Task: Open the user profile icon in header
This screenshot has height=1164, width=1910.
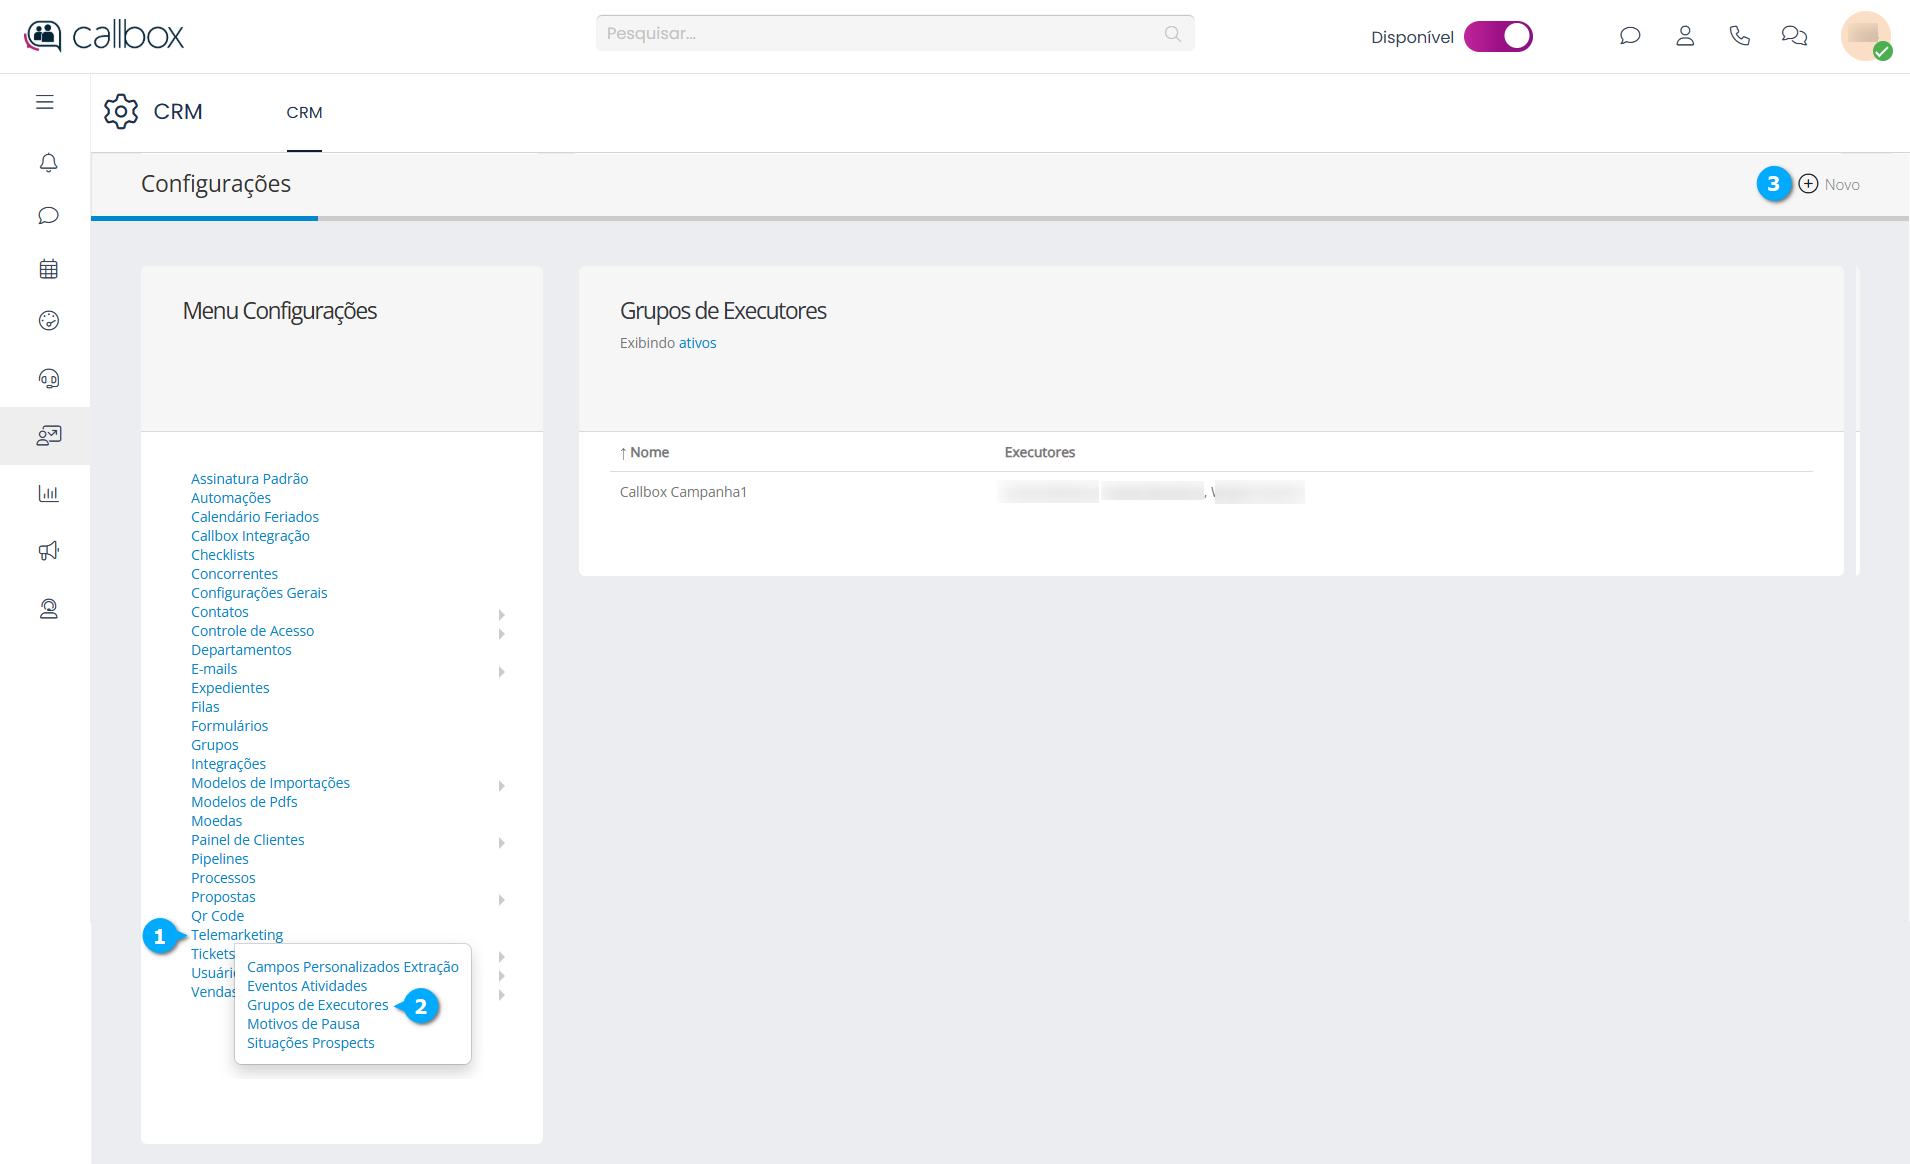Action: coord(1685,36)
